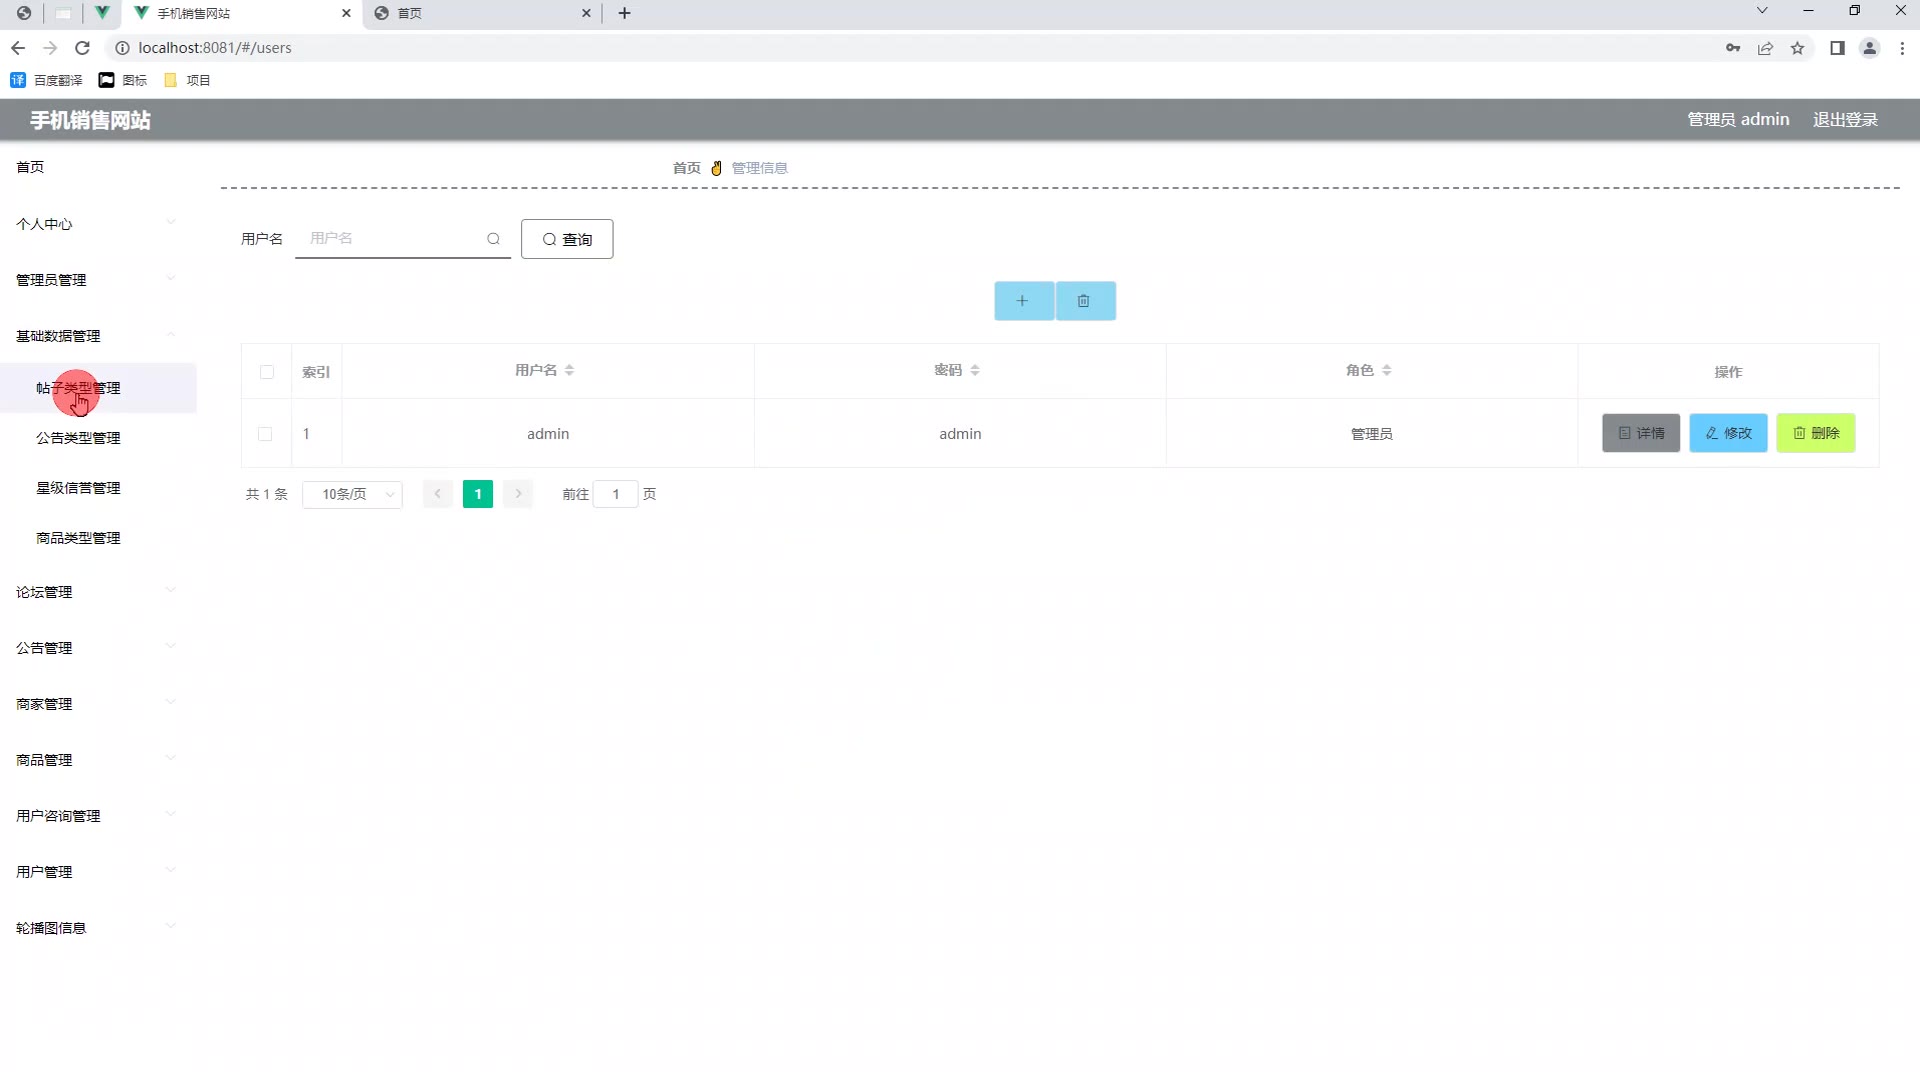
Task: Click the search magnifier icon in username field
Action: [493, 239]
